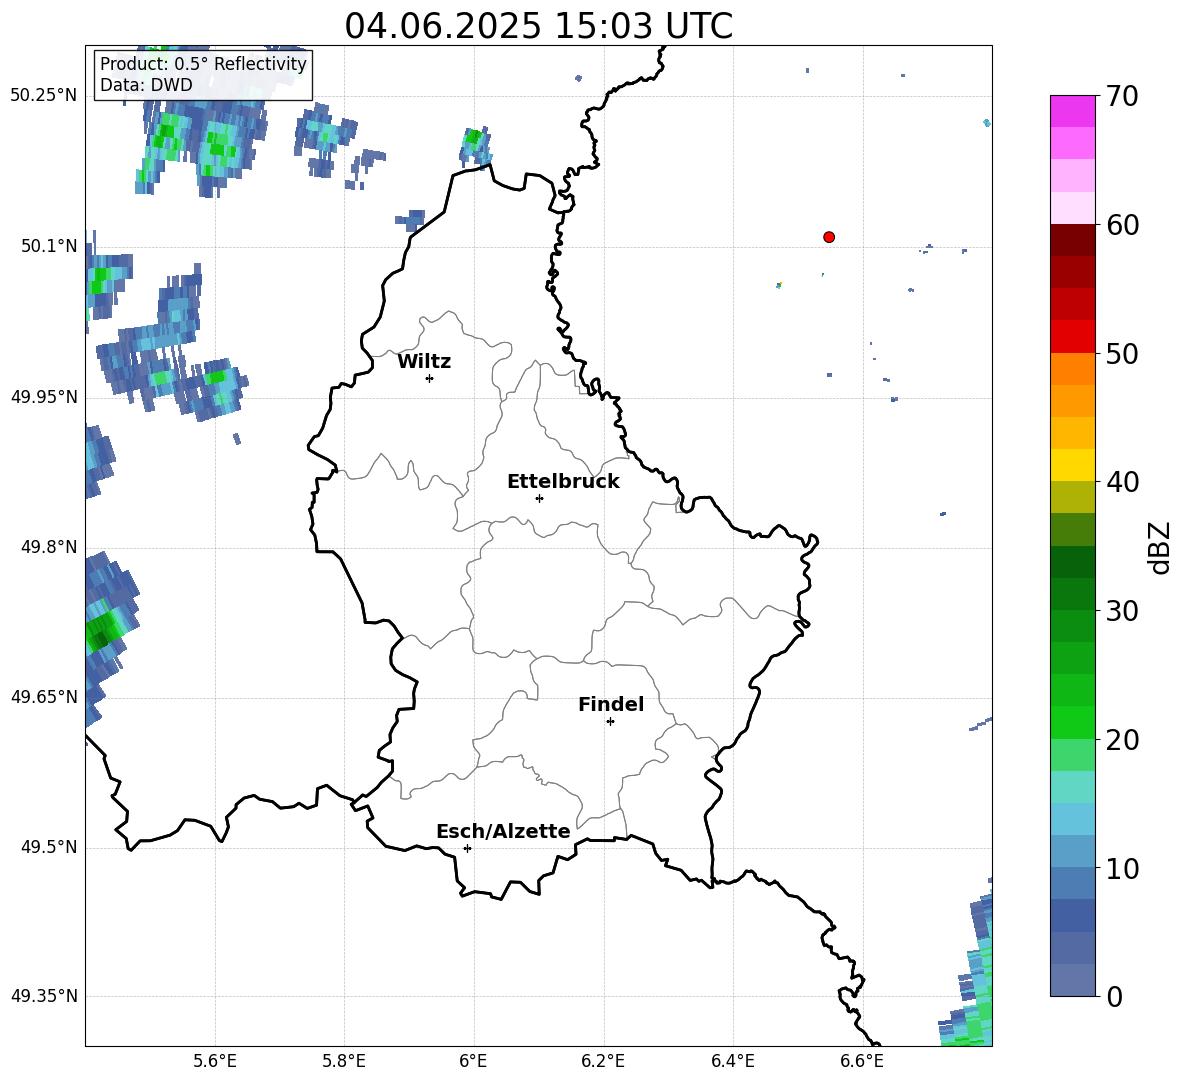Image resolution: width=1184 pixels, height=1081 pixels.
Task: Click the 'dBZ' colorbar axis label
Action: tap(1159, 547)
